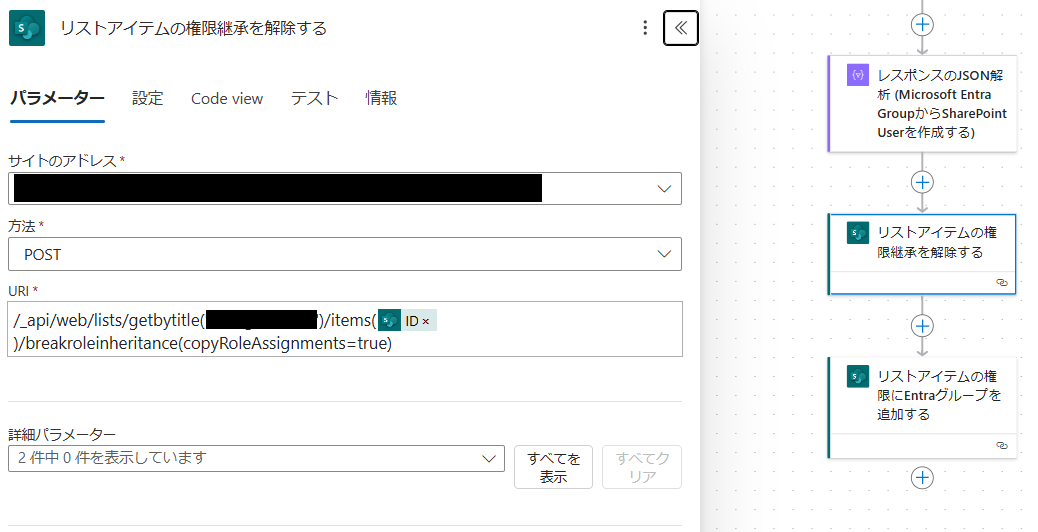Add step below Entraグループを追加する card
Viewport: 1038px width, 532px height.
tap(922, 477)
